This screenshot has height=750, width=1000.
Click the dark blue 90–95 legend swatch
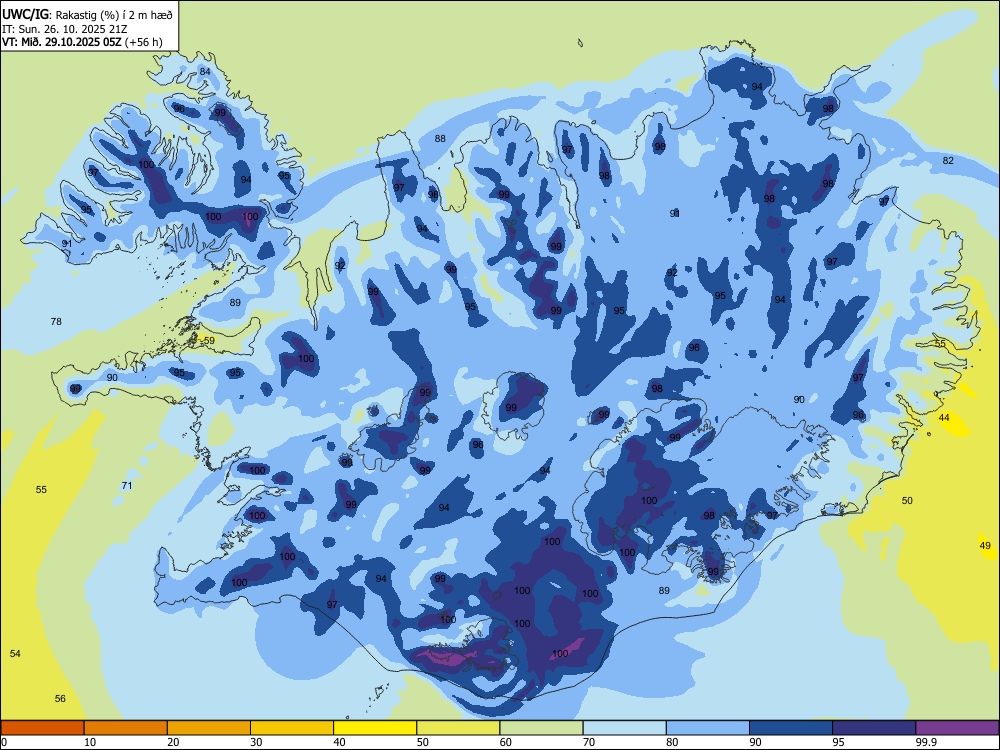point(791,728)
